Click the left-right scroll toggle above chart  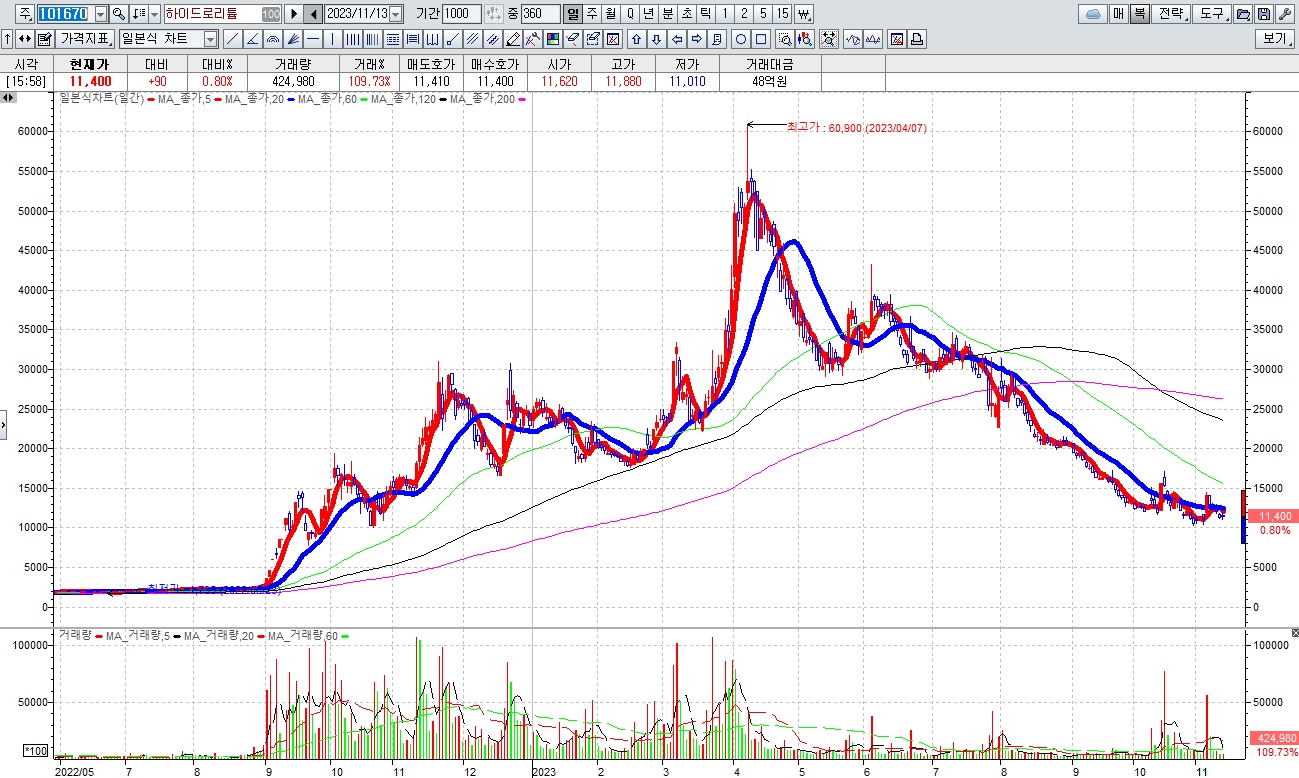[8, 98]
